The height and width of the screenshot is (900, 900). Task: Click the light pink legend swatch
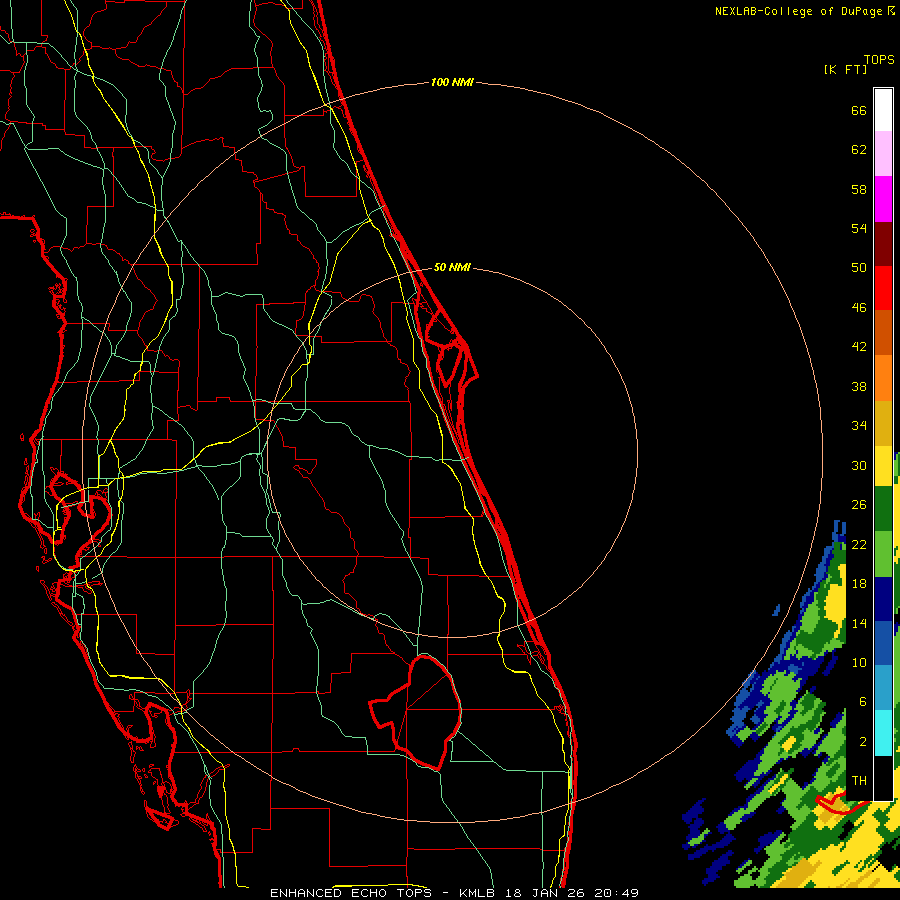pyautogui.click(x=883, y=154)
